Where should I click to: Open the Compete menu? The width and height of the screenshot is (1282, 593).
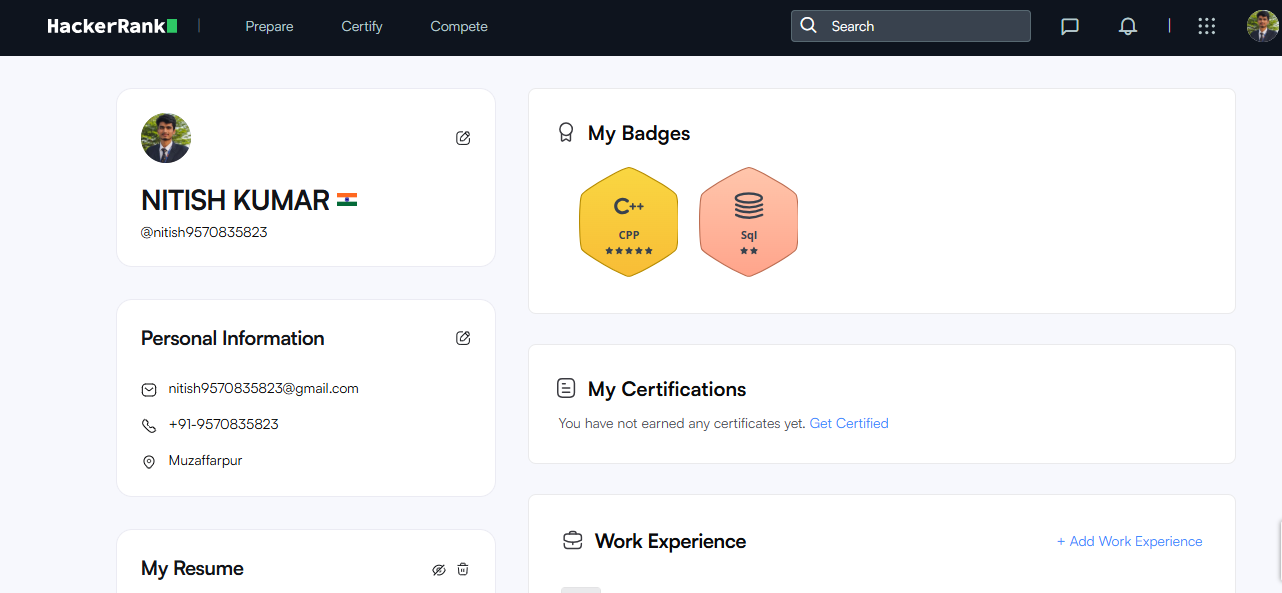(x=458, y=27)
